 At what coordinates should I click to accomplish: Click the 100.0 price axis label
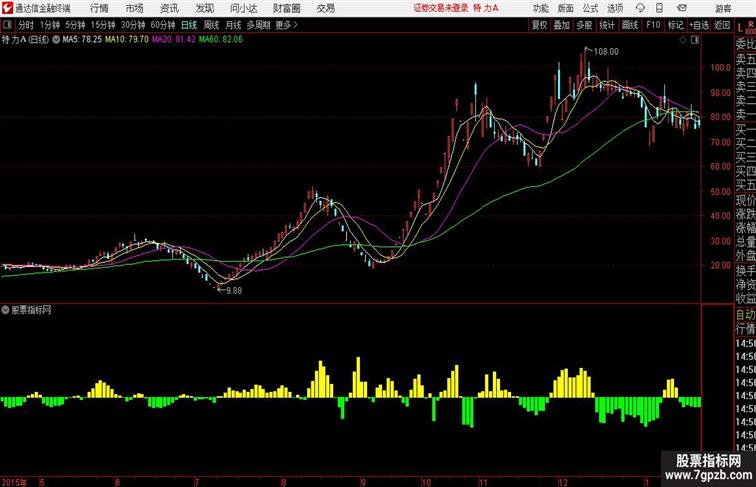click(720, 68)
